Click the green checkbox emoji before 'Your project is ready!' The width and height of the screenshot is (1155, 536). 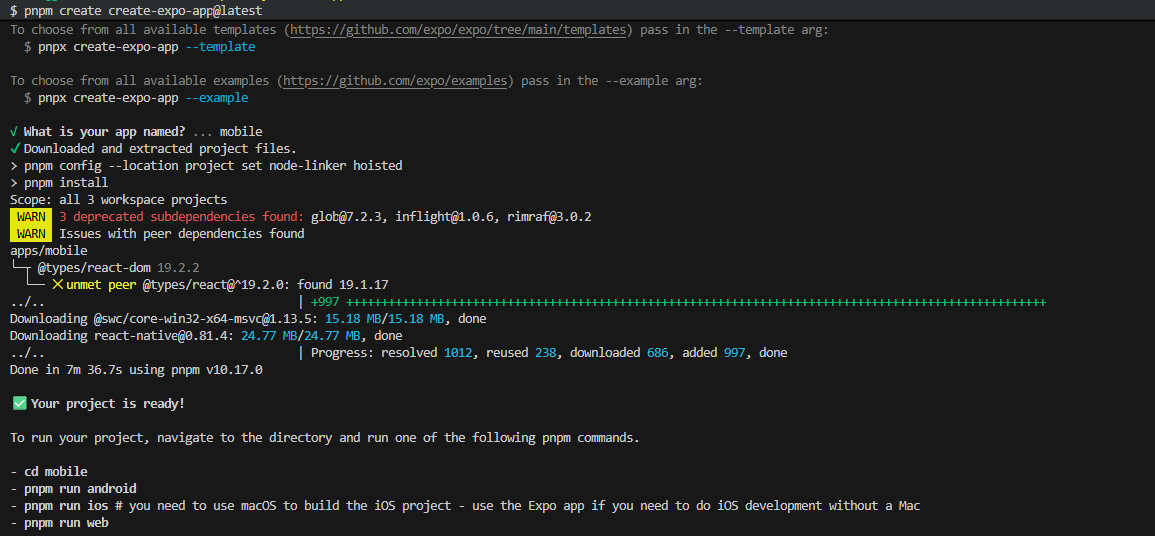(x=20, y=403)
